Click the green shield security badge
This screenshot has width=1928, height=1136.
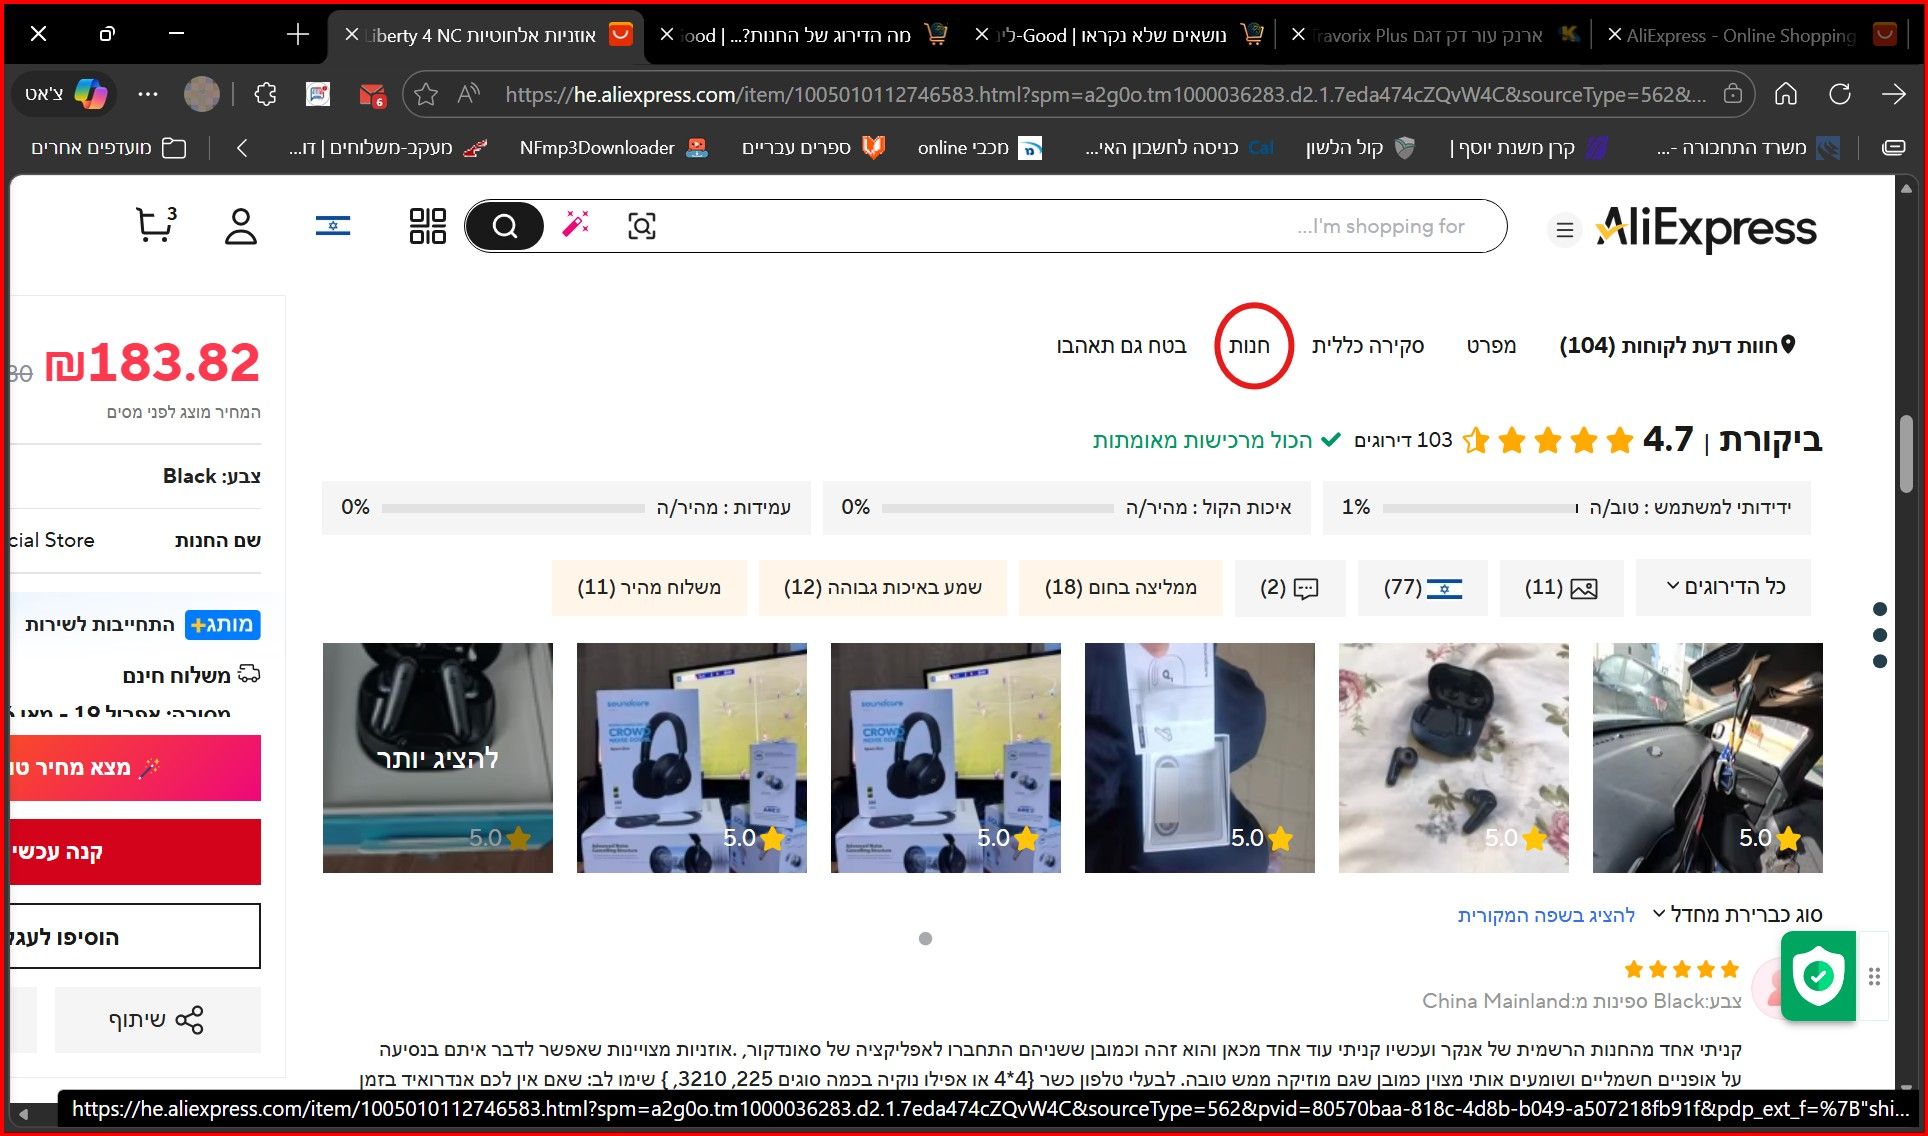click(1818, 976)
